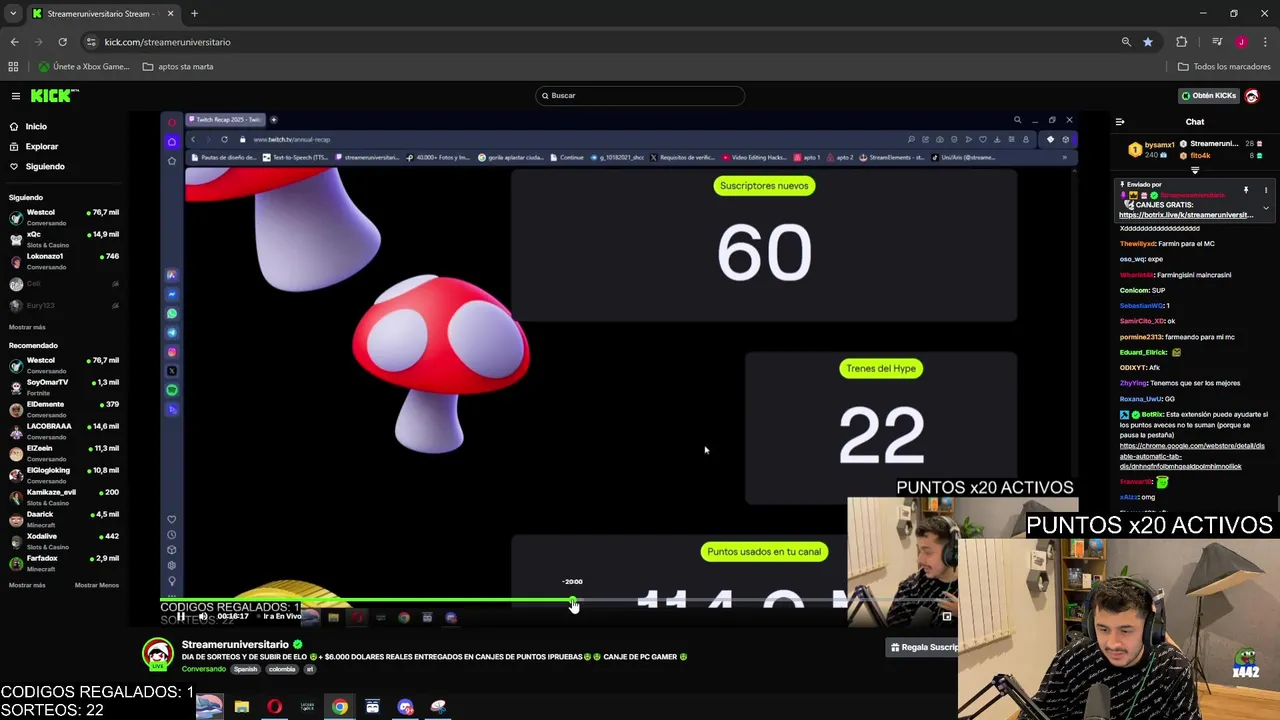This screenshot has height=720, width=1280.
Task: Open the Opera icon in taskbar
Action: pos(274,707)
